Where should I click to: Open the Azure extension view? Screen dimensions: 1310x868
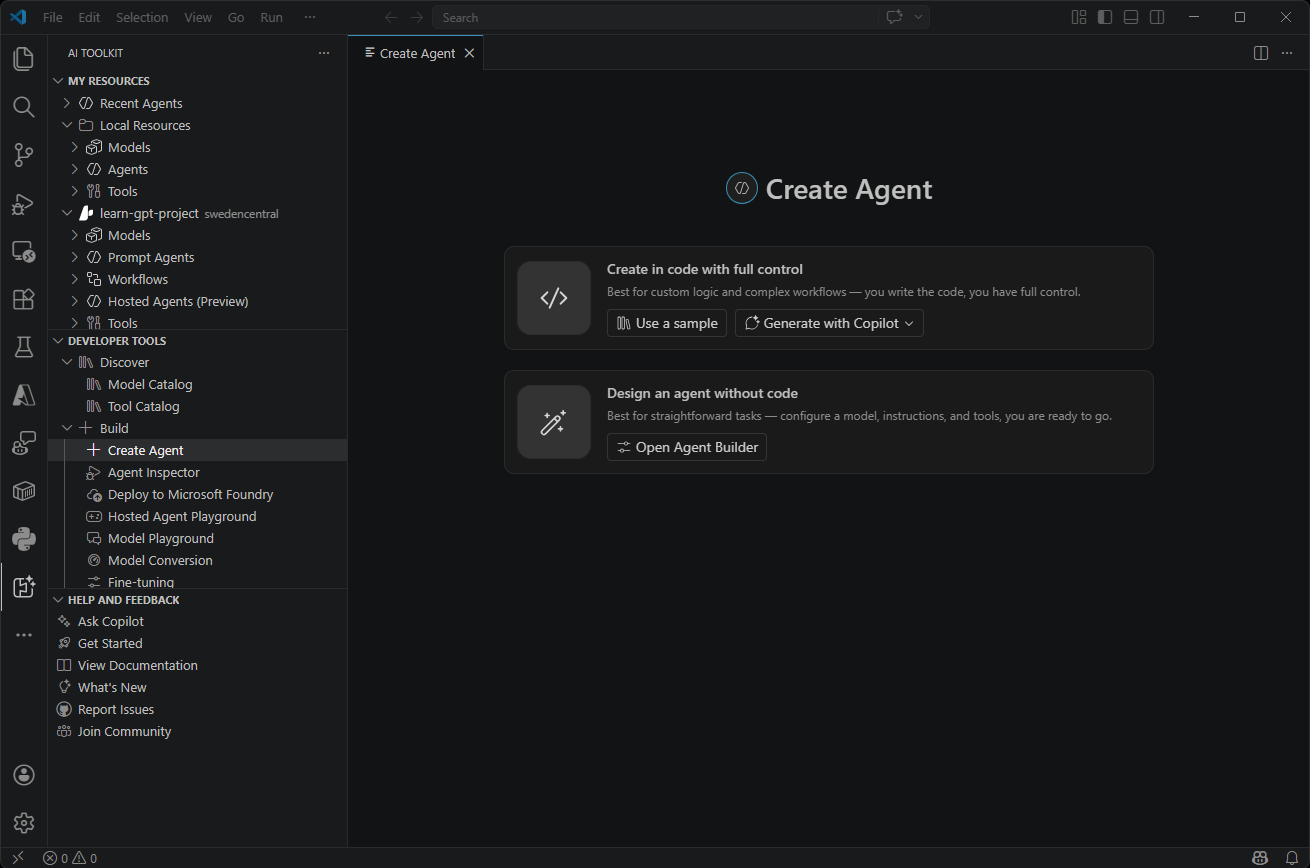point(23,395)
